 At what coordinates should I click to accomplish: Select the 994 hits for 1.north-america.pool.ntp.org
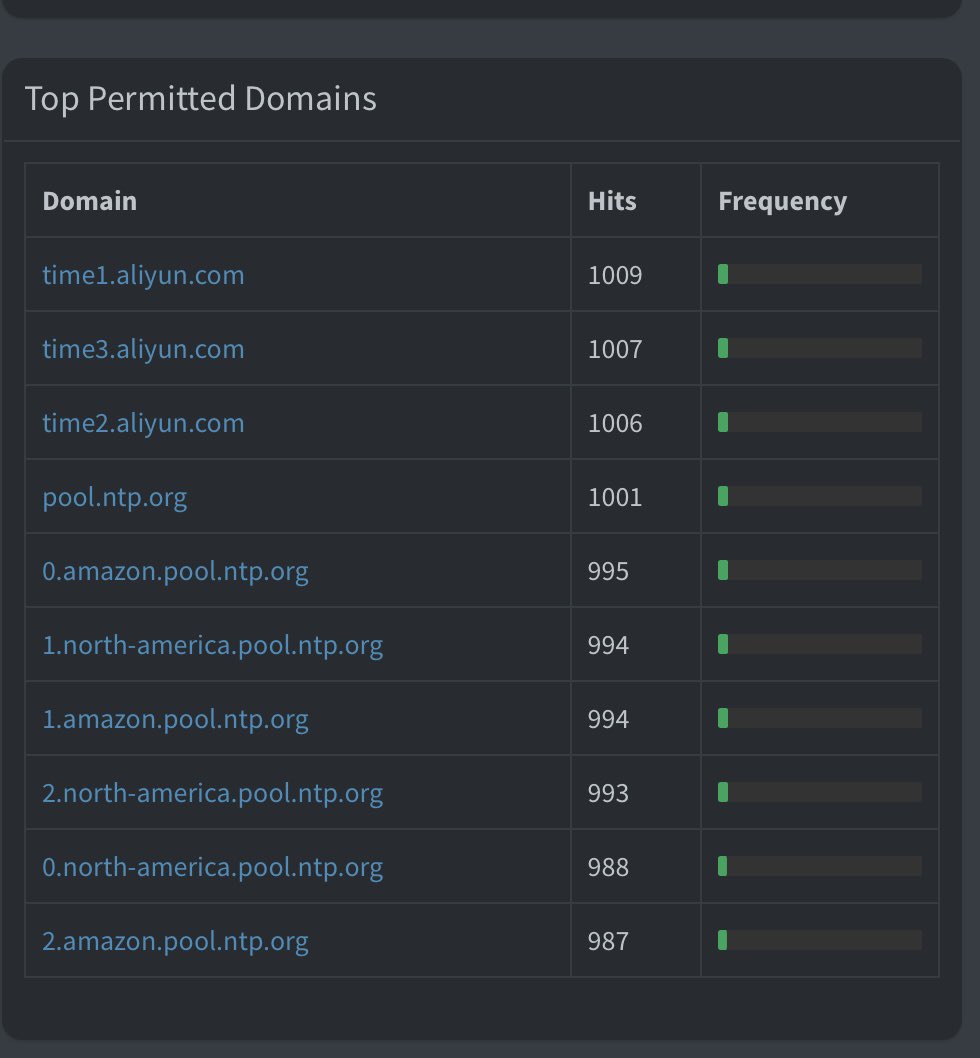pos(608,646)
